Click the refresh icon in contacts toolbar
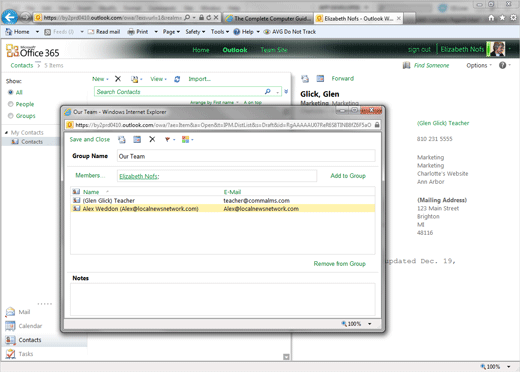Viewport: 520px width, 372px height. 177,79
